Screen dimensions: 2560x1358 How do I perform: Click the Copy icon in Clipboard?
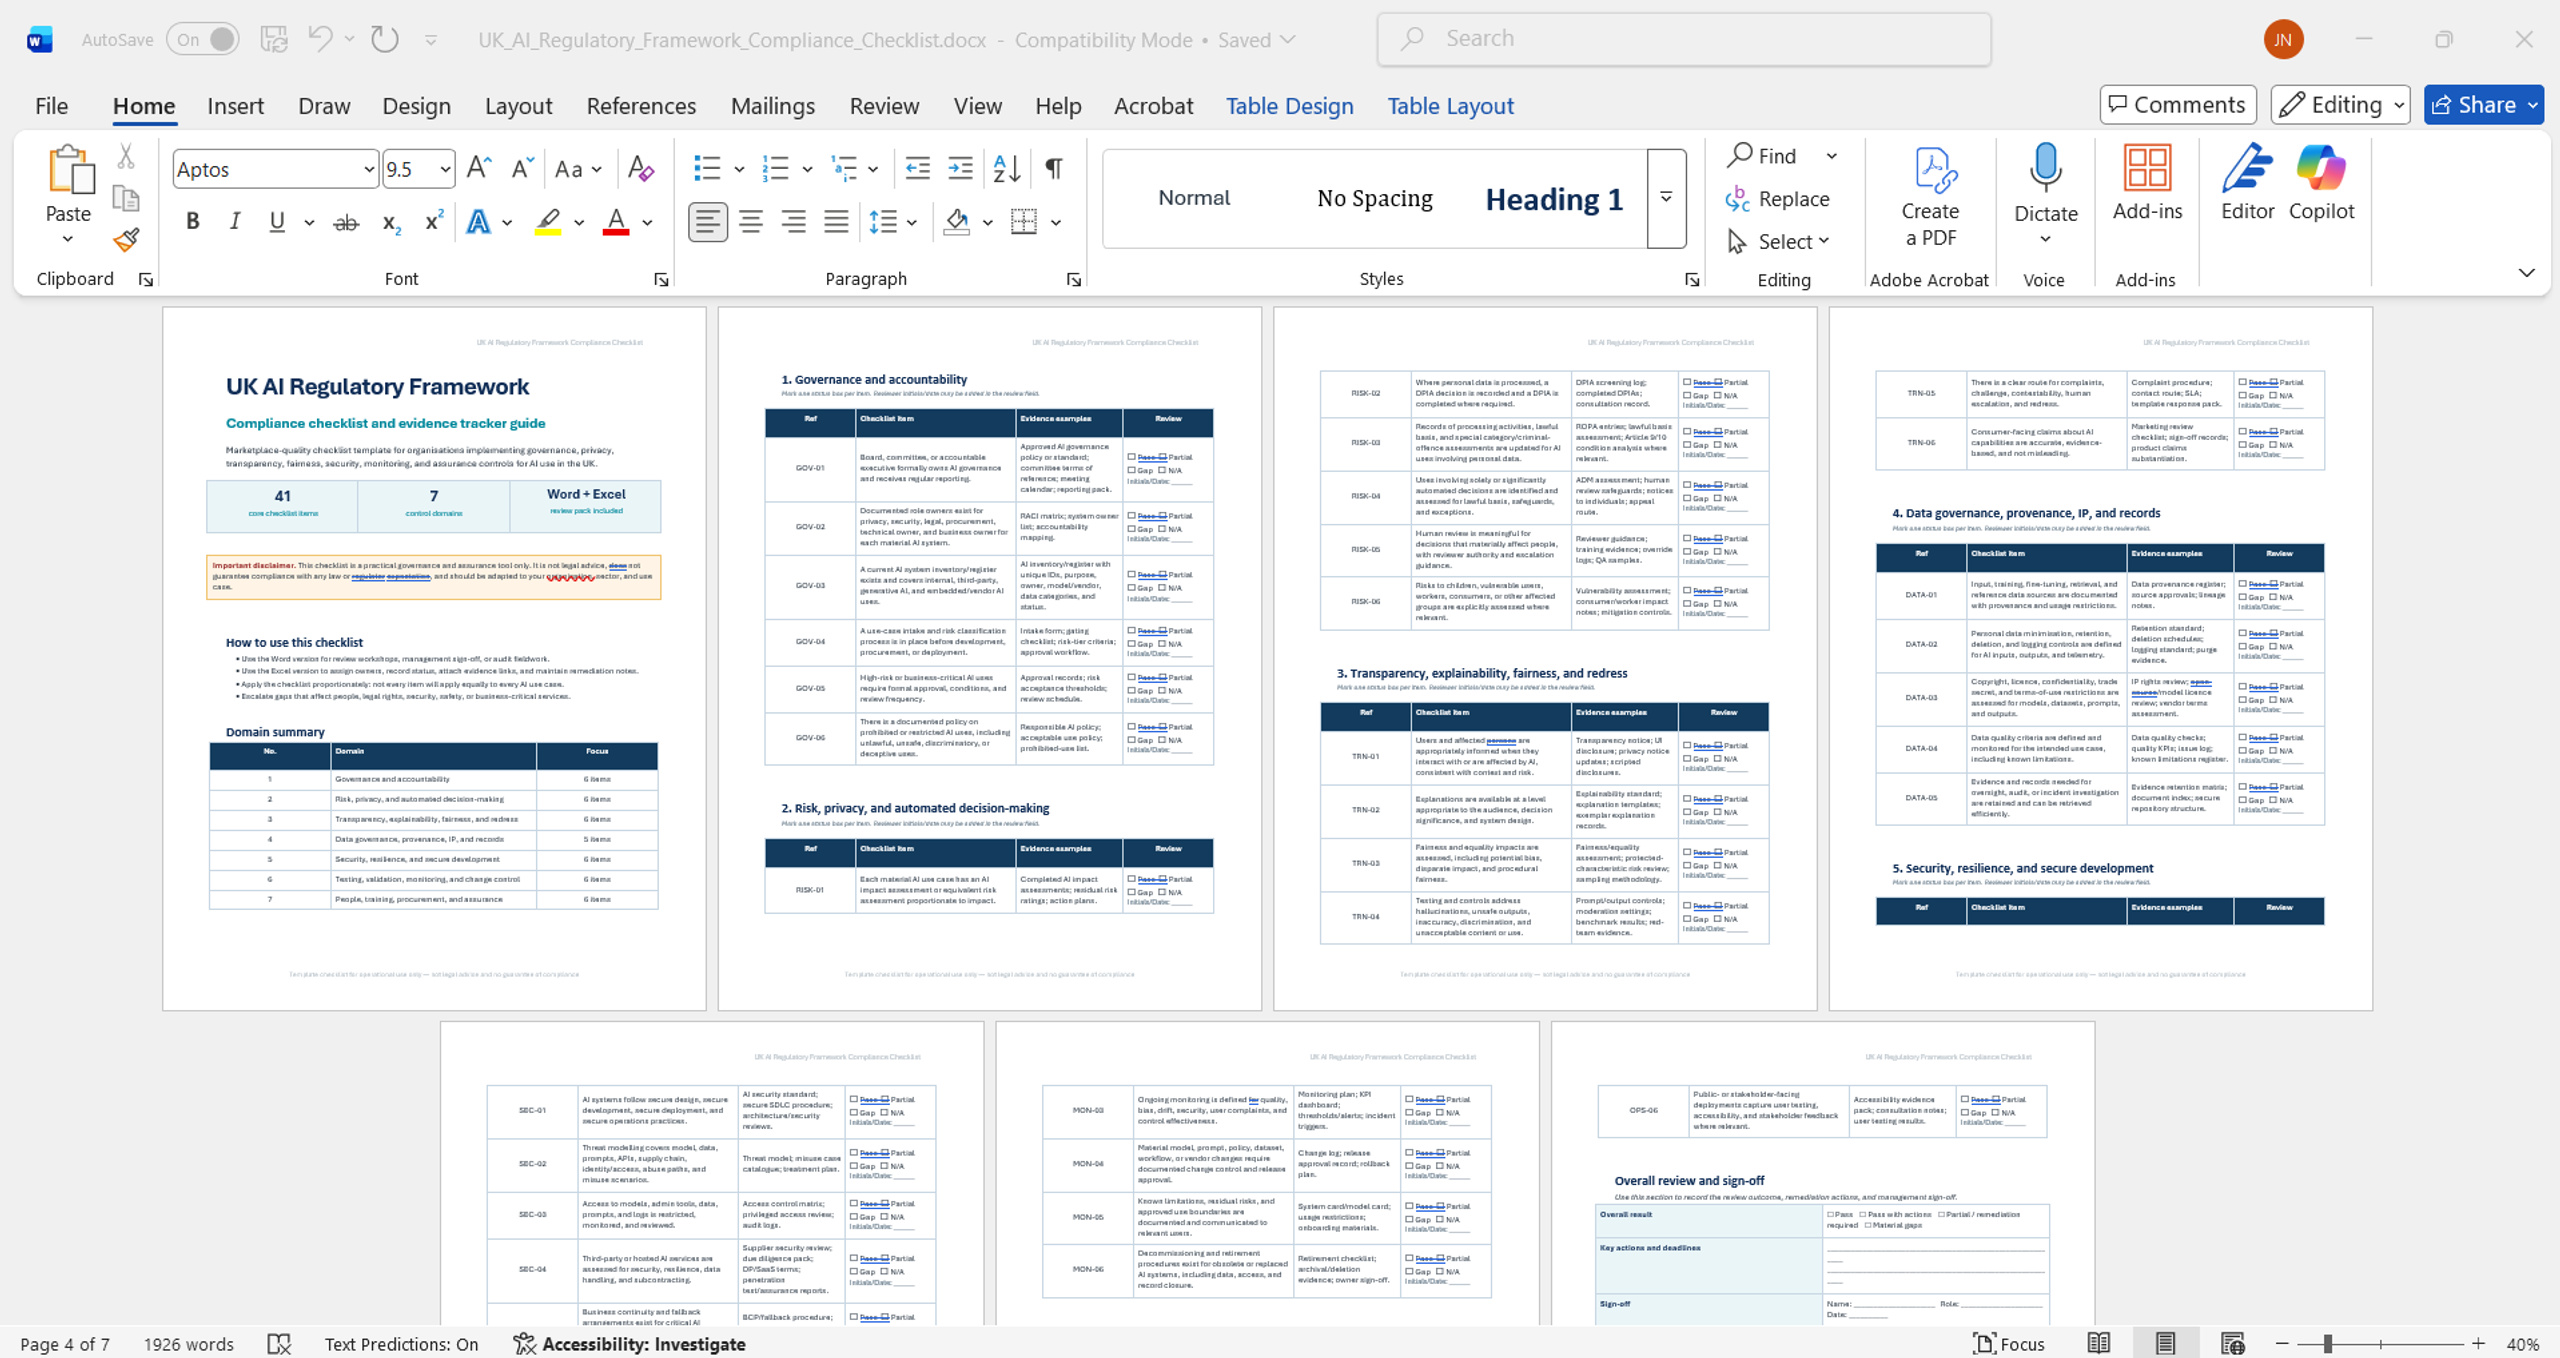126,198
